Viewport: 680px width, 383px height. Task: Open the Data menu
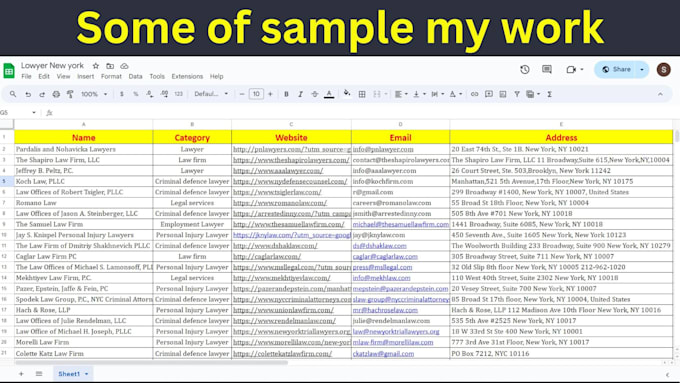pos(135,76)
